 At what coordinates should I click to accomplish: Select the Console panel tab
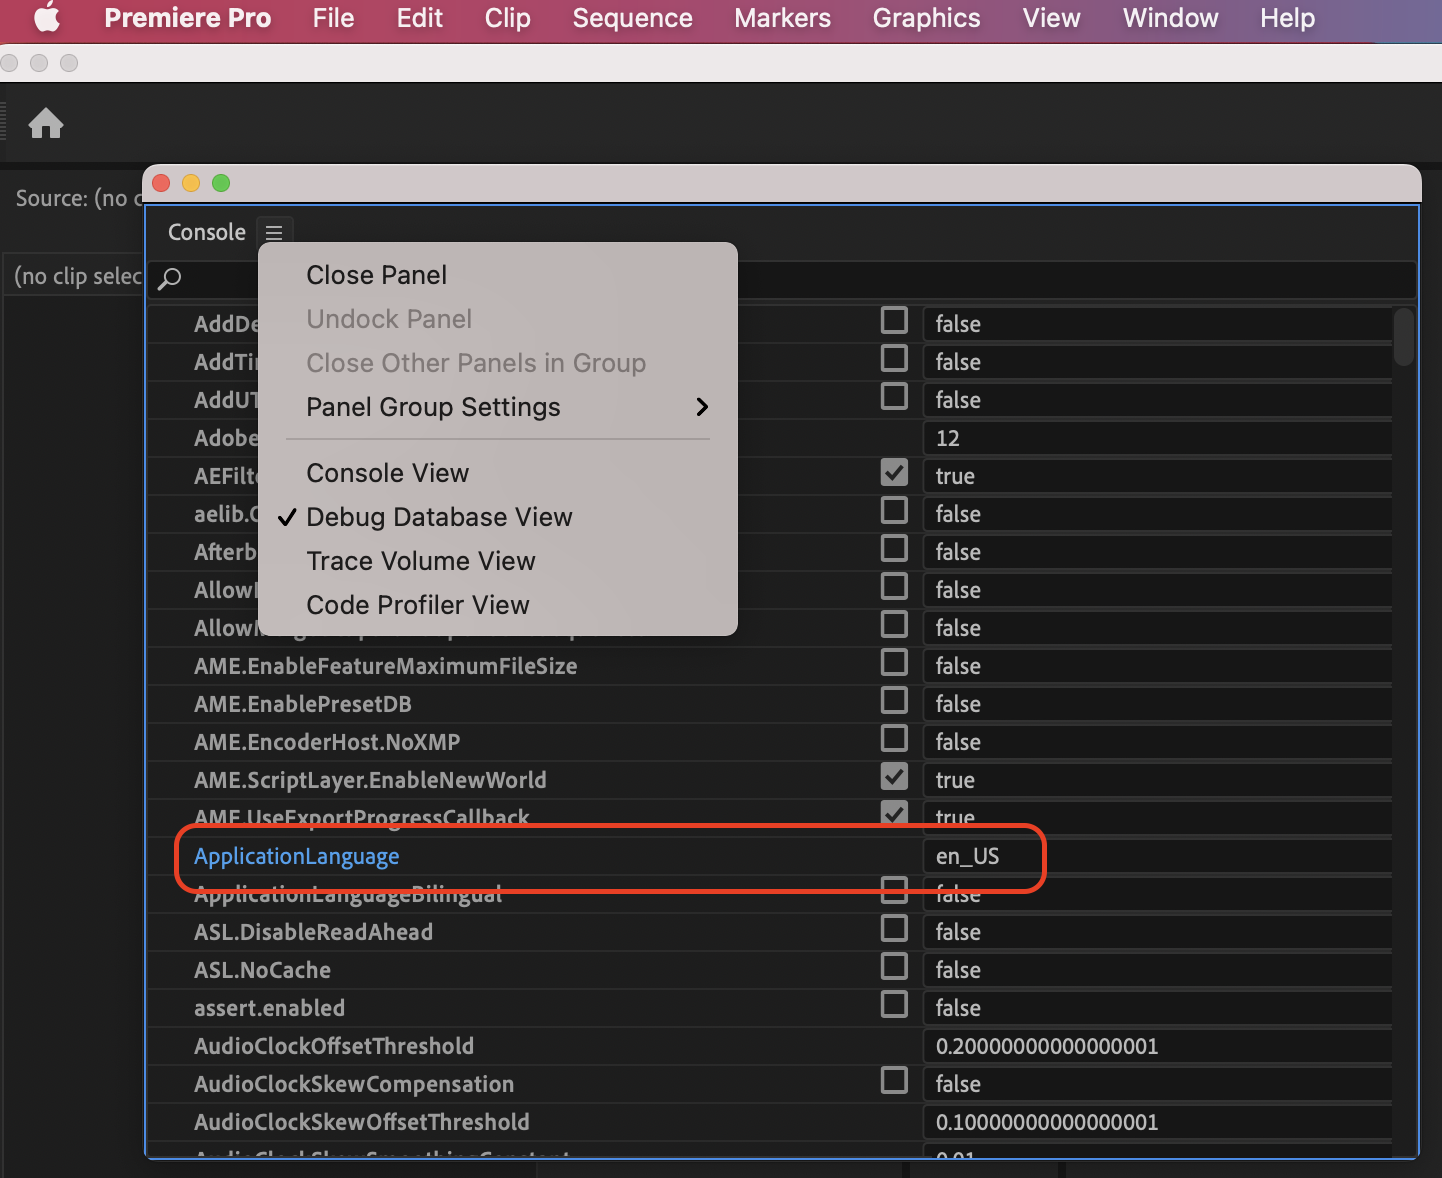click(207, 232)
